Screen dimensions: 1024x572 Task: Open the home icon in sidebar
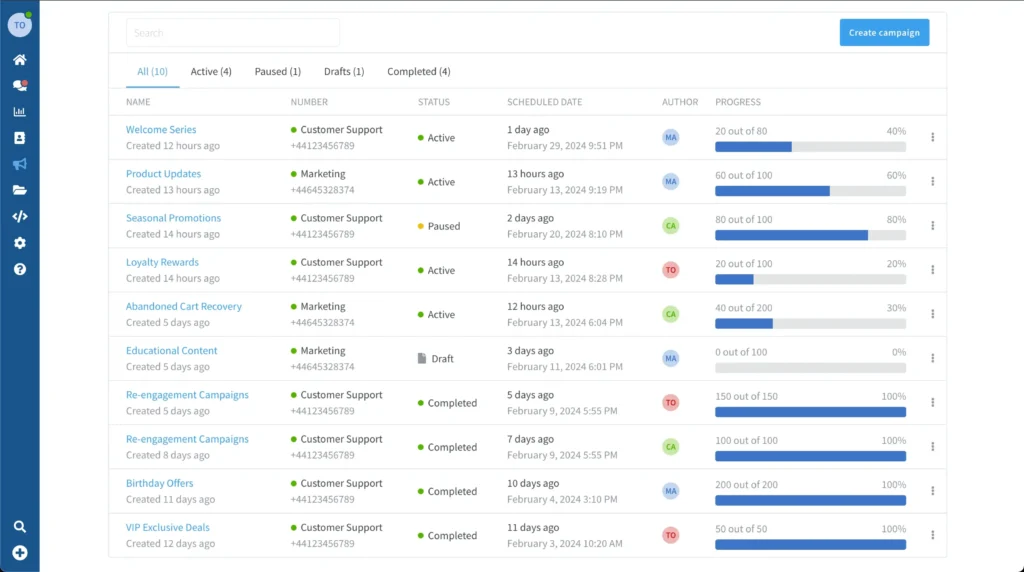[19, 60]
